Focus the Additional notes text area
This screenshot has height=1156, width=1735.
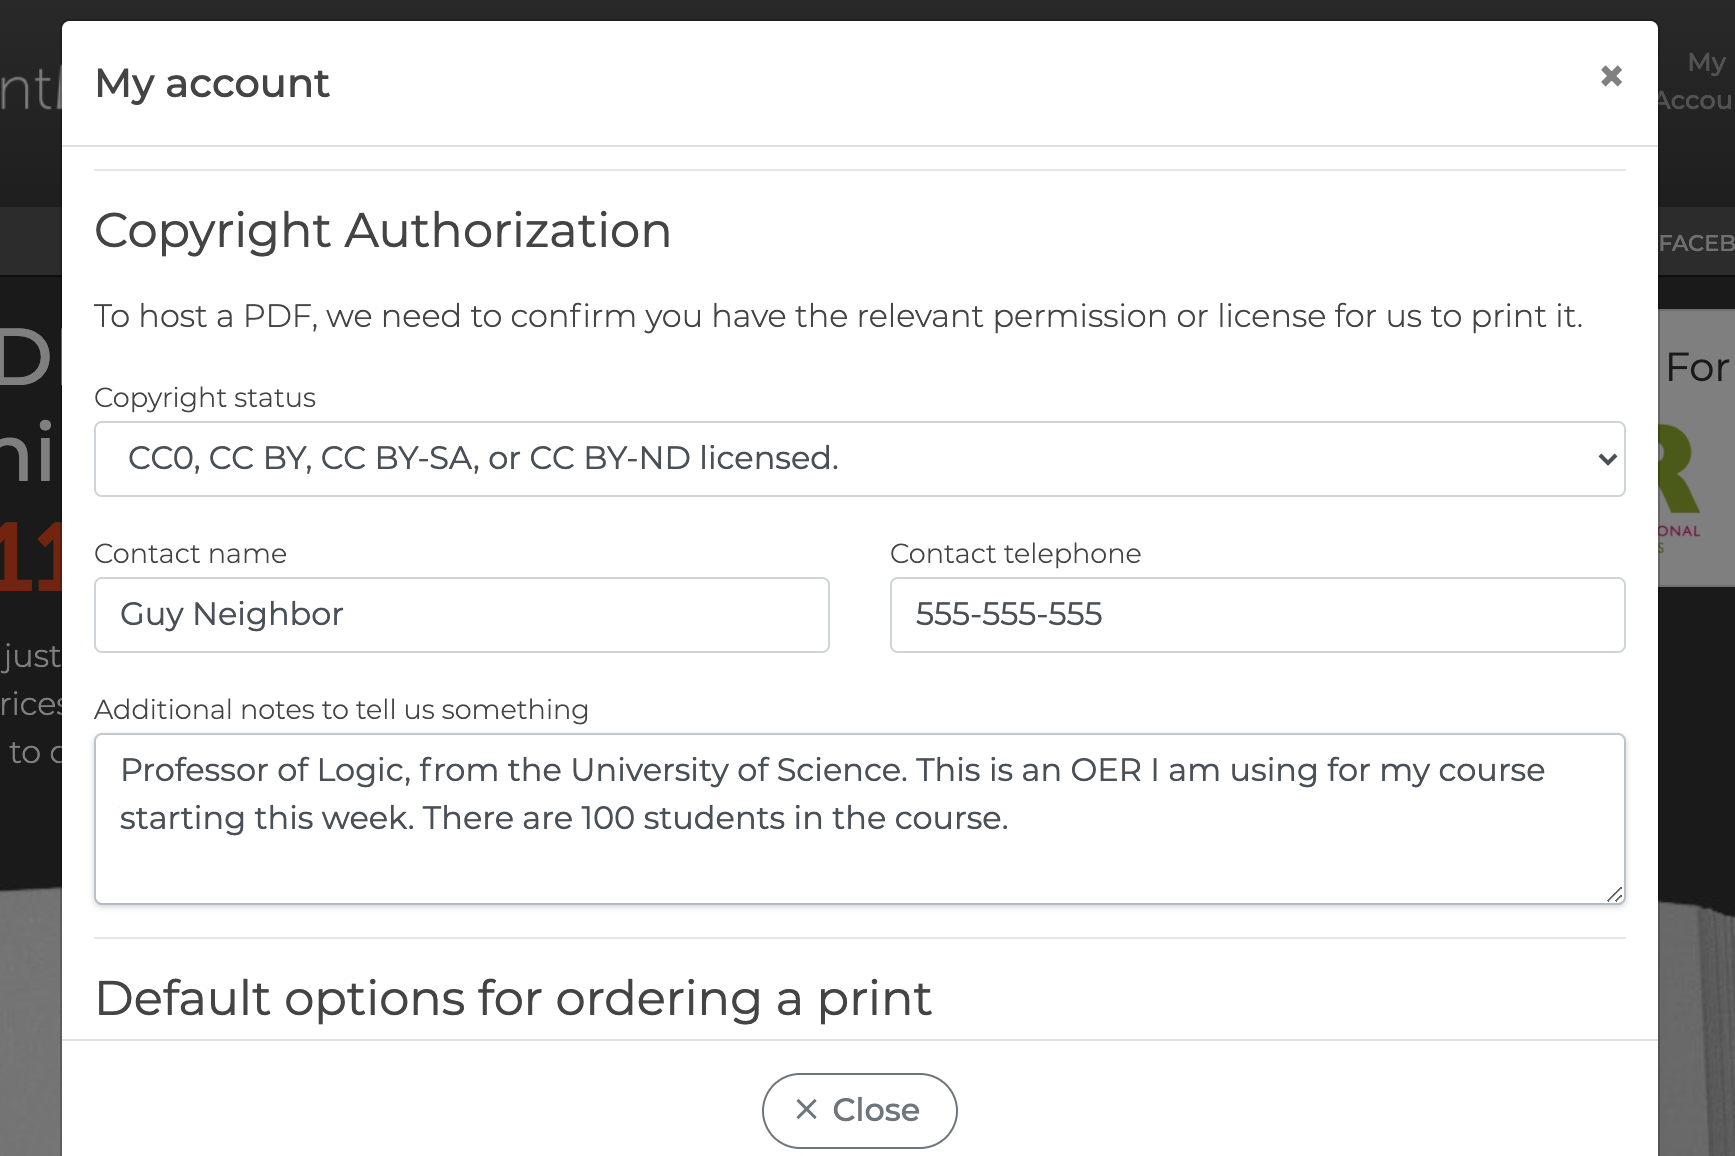click(x=858, y=818)
